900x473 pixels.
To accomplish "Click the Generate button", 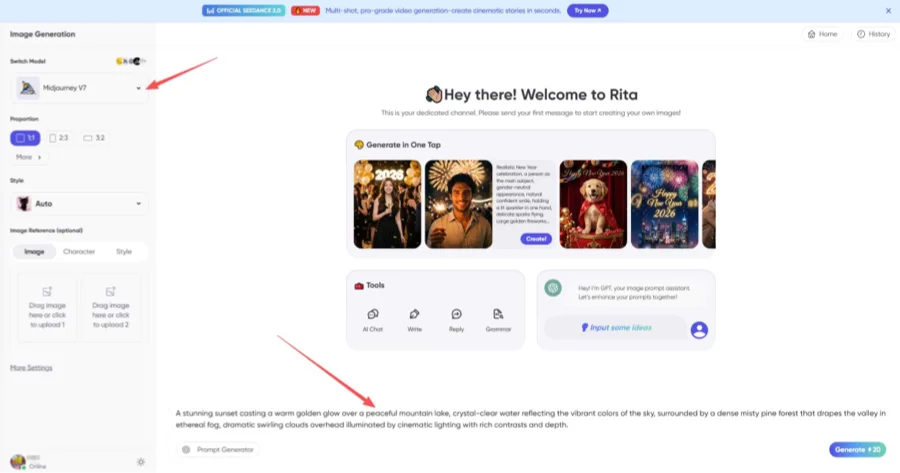I will [x=857, y=449].
